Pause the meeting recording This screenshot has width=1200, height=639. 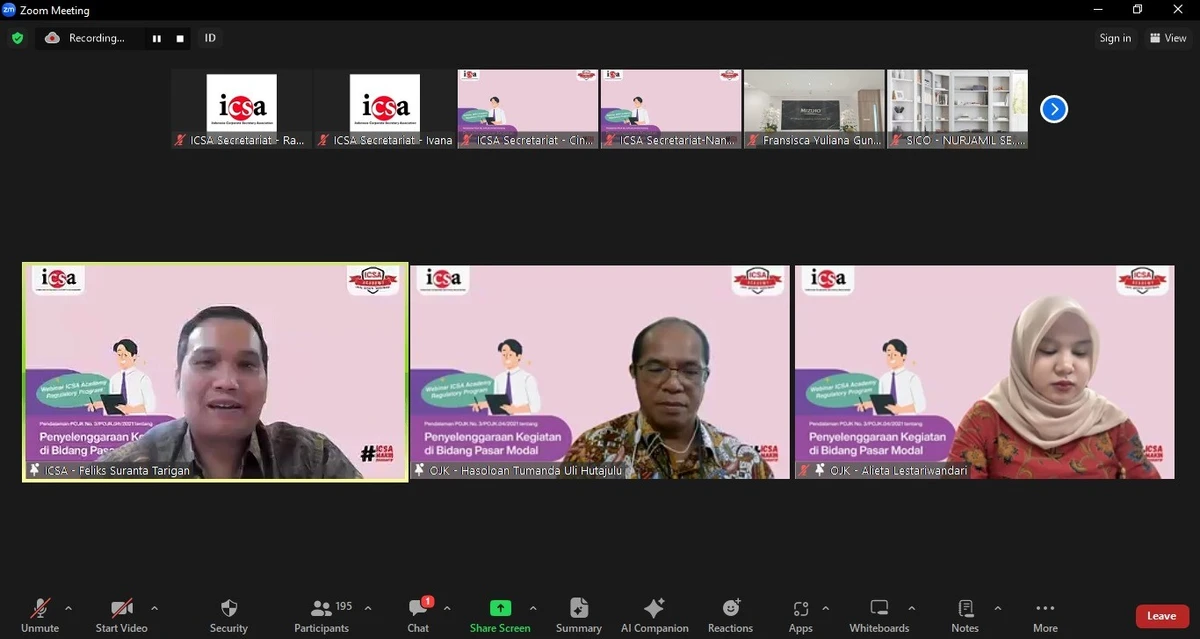(x=156, y=38)
